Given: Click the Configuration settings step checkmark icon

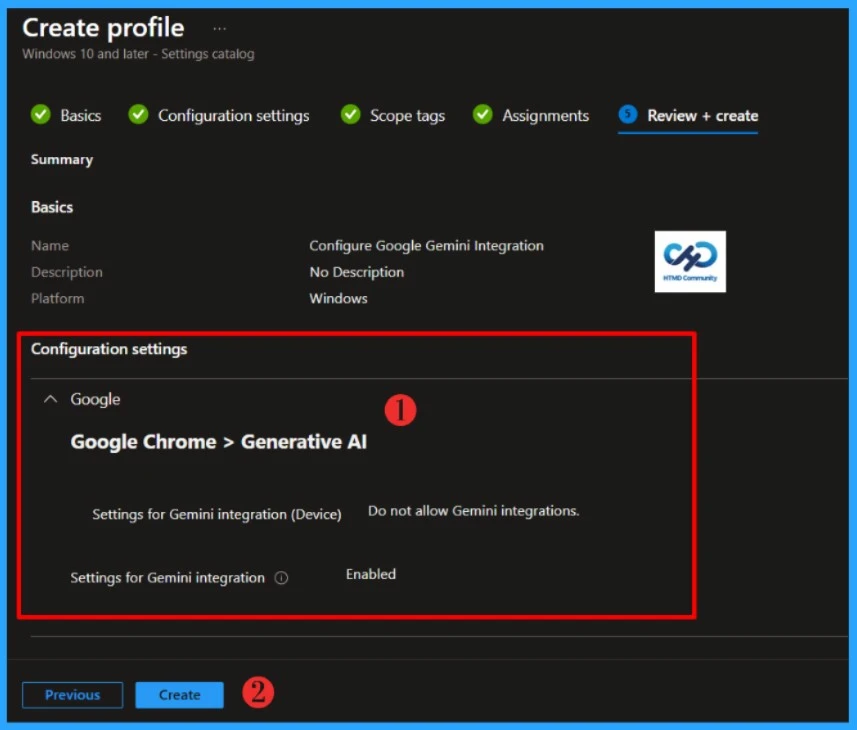Looking at the screenshot, I should tap(138, 115).
